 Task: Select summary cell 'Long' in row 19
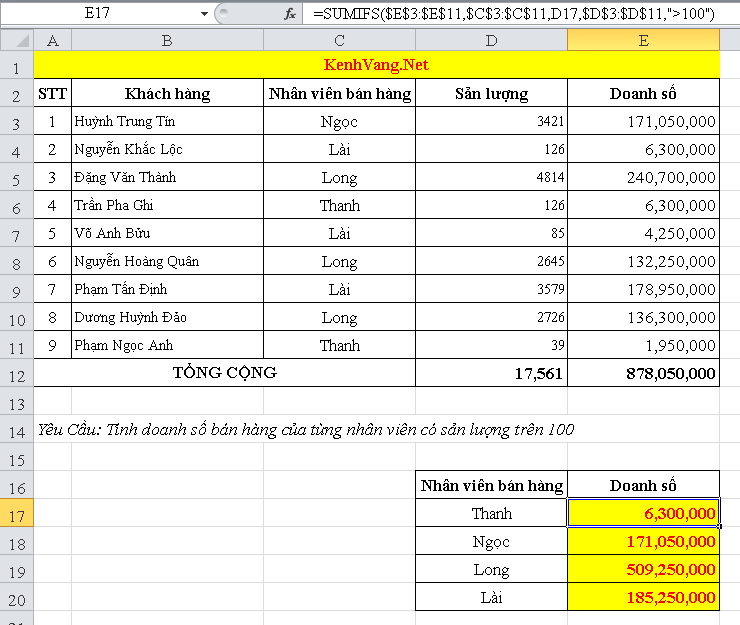pos(491,569)
